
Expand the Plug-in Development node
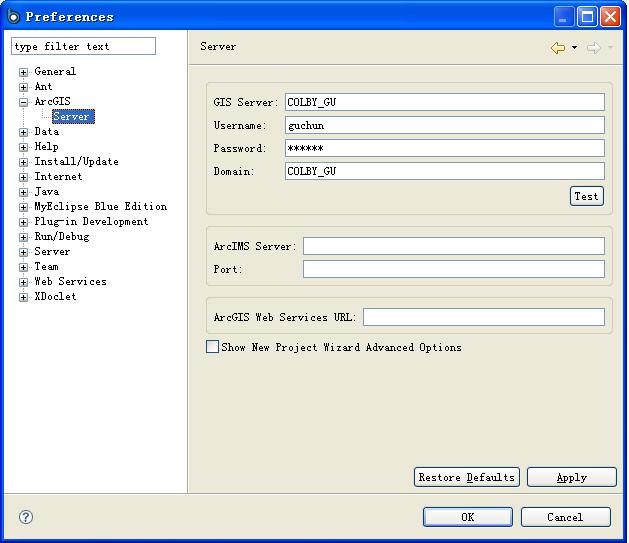[x=23, y=222]
